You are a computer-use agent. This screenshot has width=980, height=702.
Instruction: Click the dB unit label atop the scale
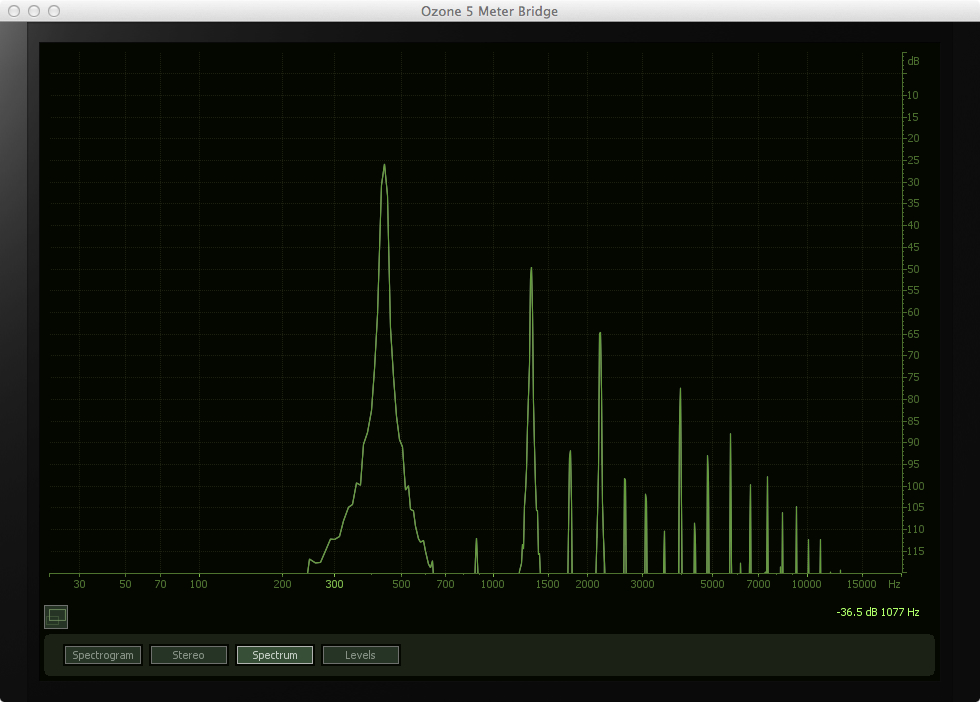click(x=913, y=61)
